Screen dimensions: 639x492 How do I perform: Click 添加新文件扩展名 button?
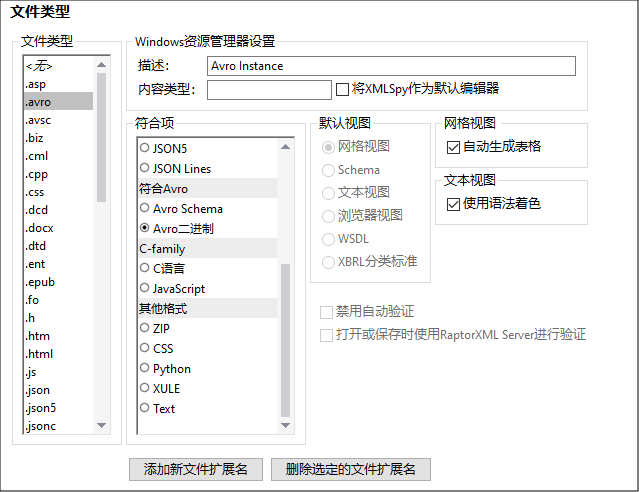click(x=196, y=469)
